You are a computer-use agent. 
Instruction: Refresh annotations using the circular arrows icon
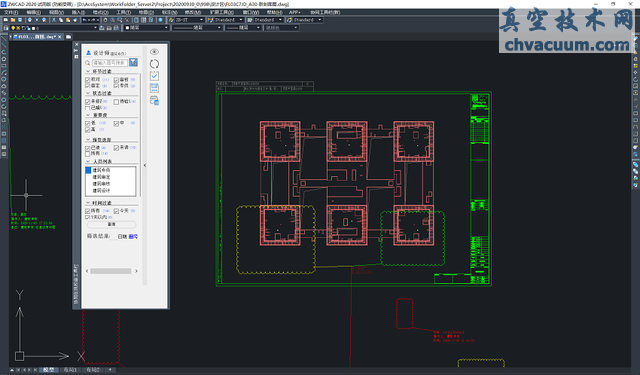[x=154, y=64]
